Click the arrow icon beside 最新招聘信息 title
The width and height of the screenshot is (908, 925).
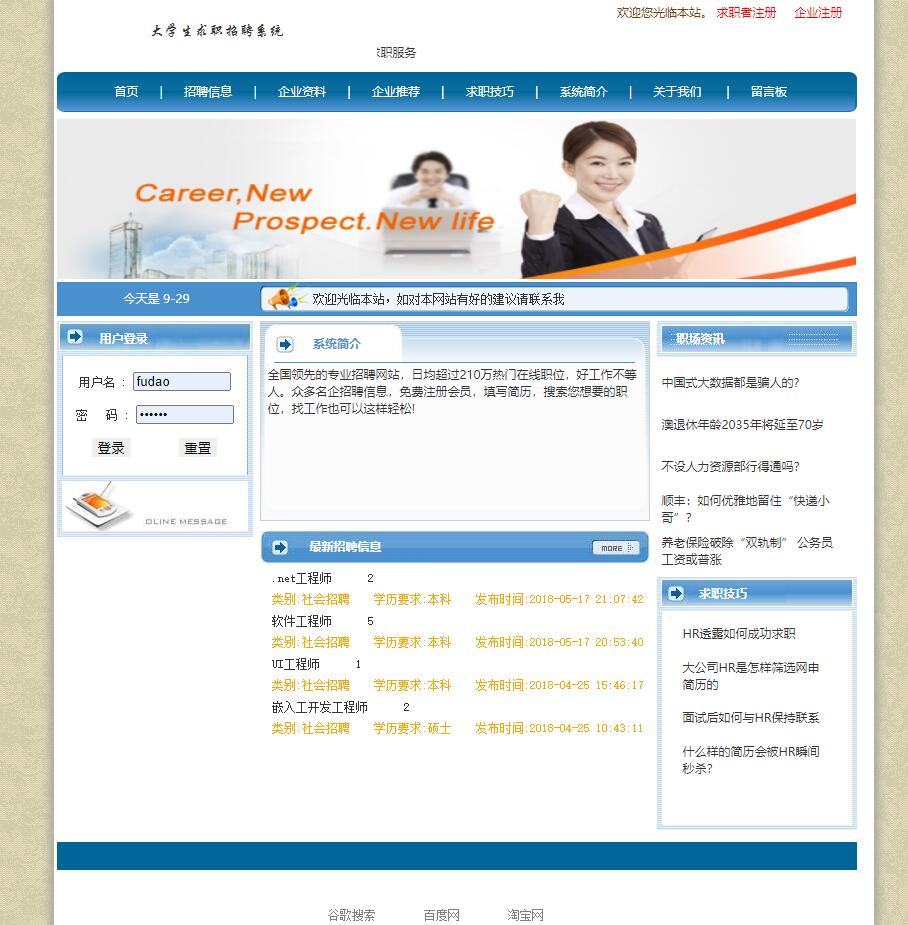click(279, 547)
